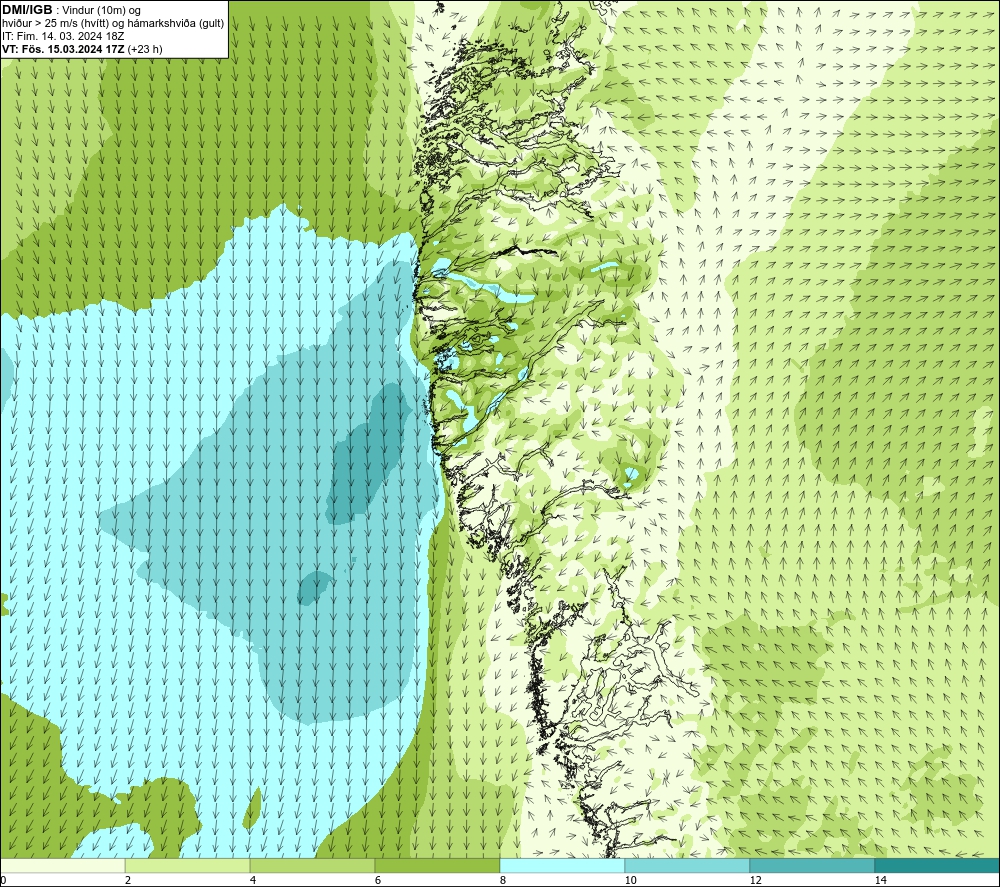Click the legend scale value "0"
This screenshot has width=1000, height=887.
tap(3, 880)
